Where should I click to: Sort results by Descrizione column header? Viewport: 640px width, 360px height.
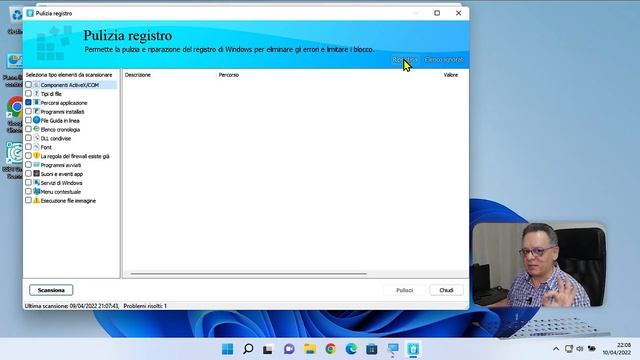point(138,75)
